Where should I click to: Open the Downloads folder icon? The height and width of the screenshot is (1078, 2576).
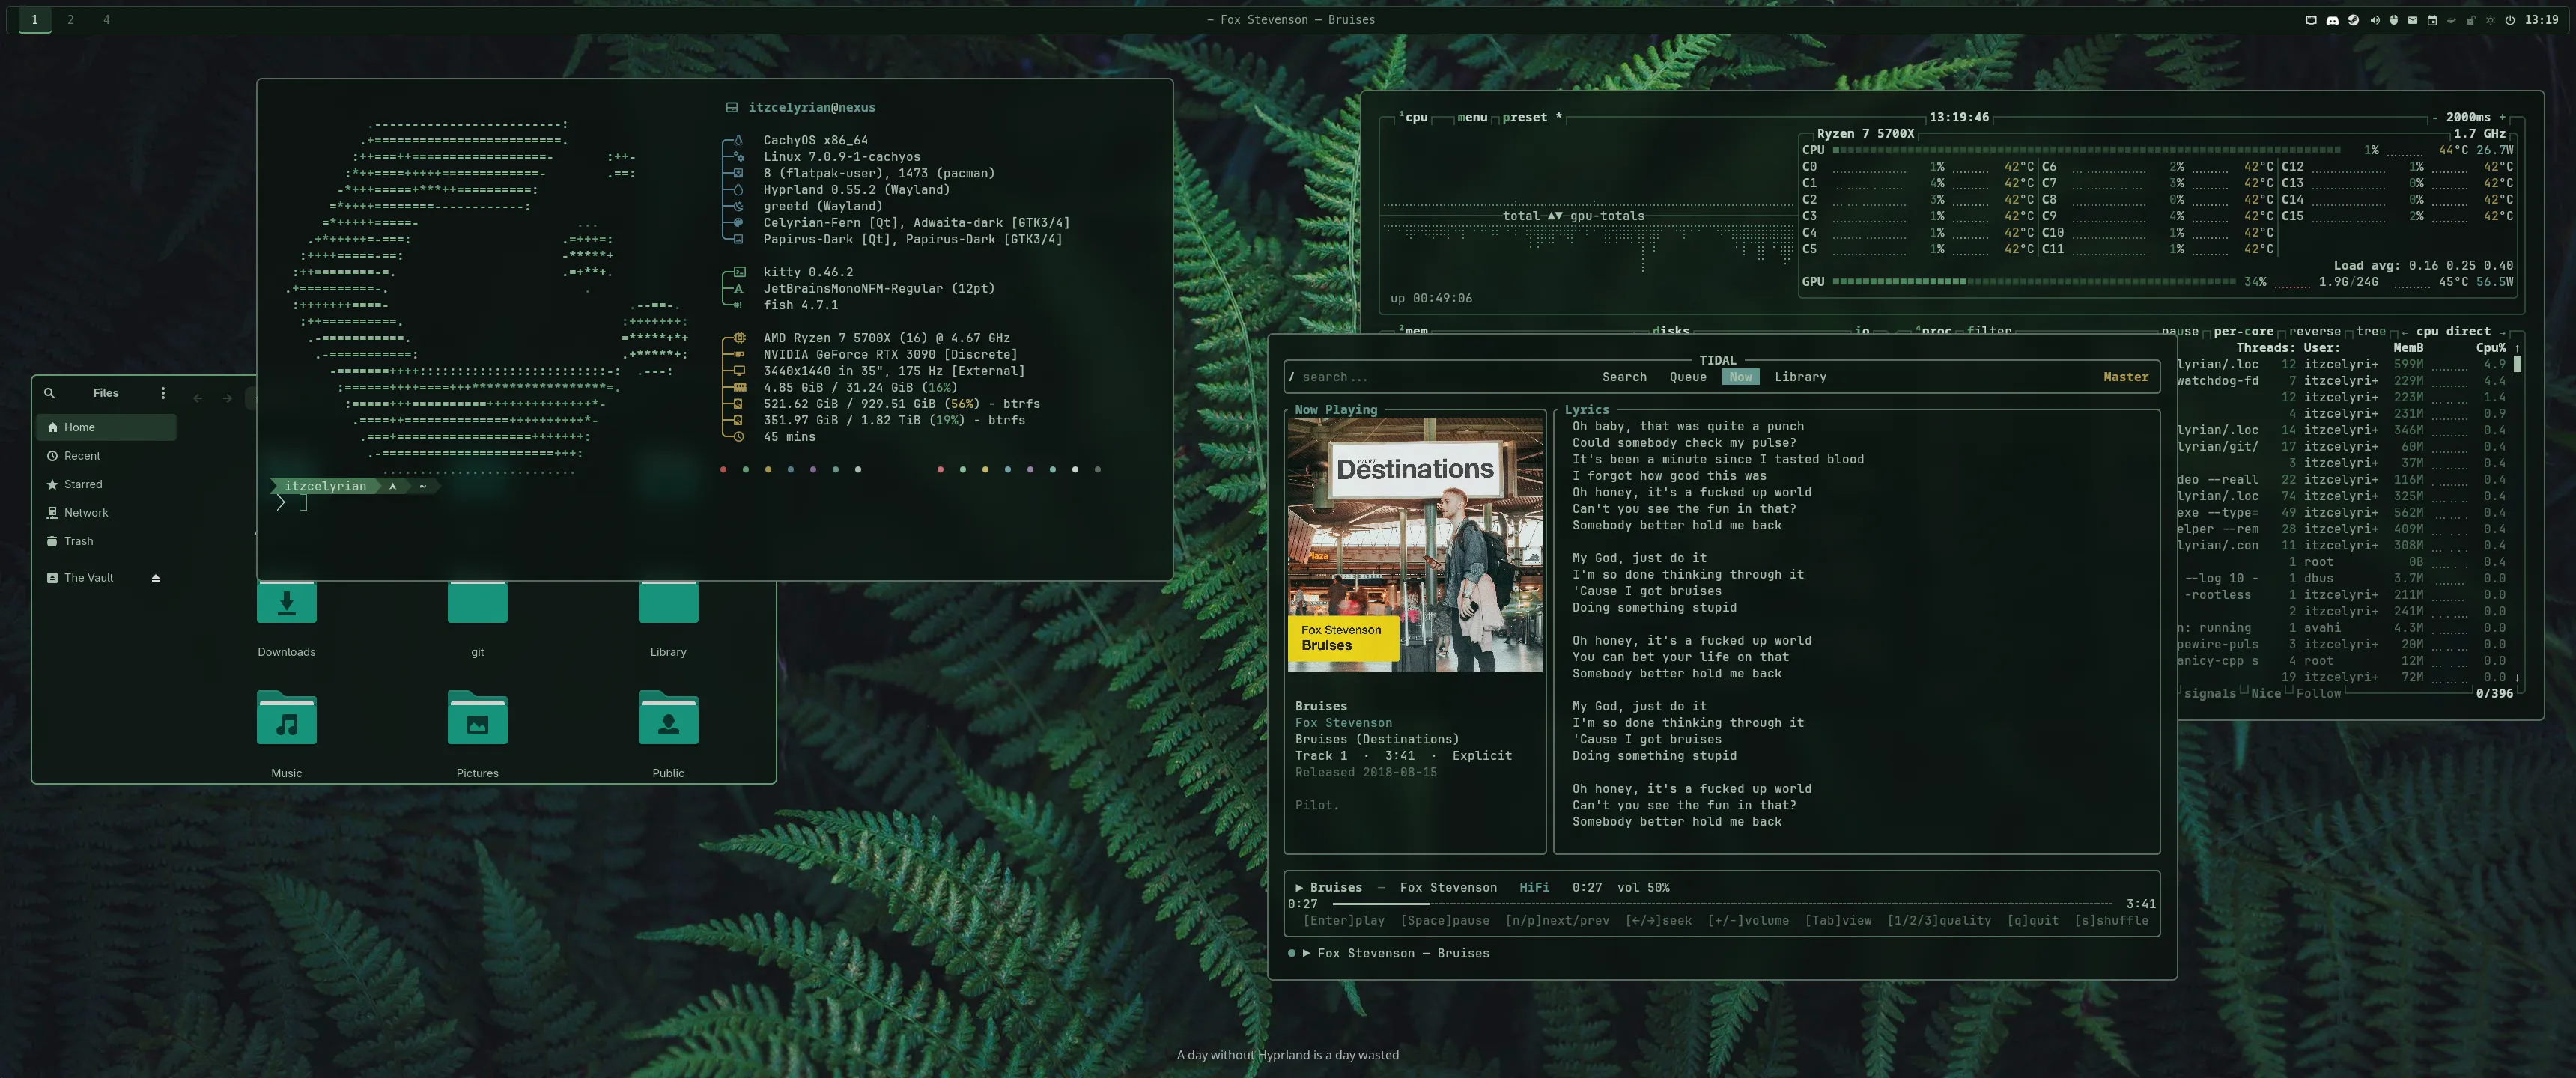tap(286, 601)
